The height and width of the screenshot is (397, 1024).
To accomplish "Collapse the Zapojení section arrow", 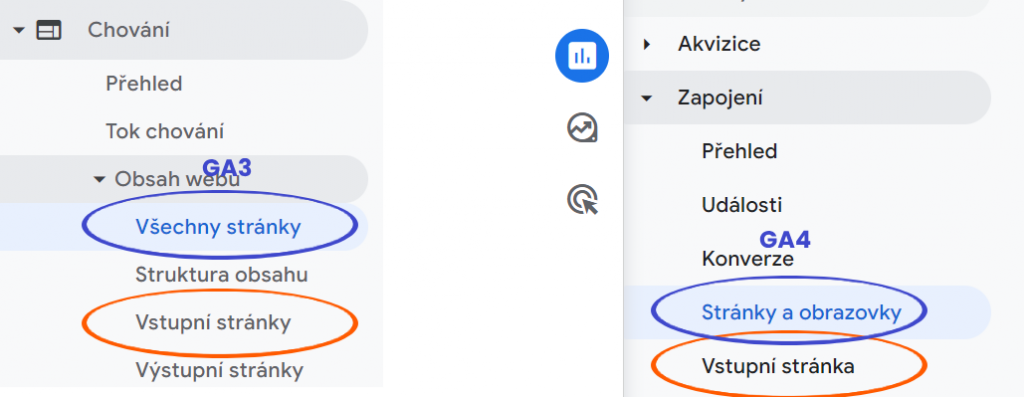I will pyautogui.click(x=647, y=99).
